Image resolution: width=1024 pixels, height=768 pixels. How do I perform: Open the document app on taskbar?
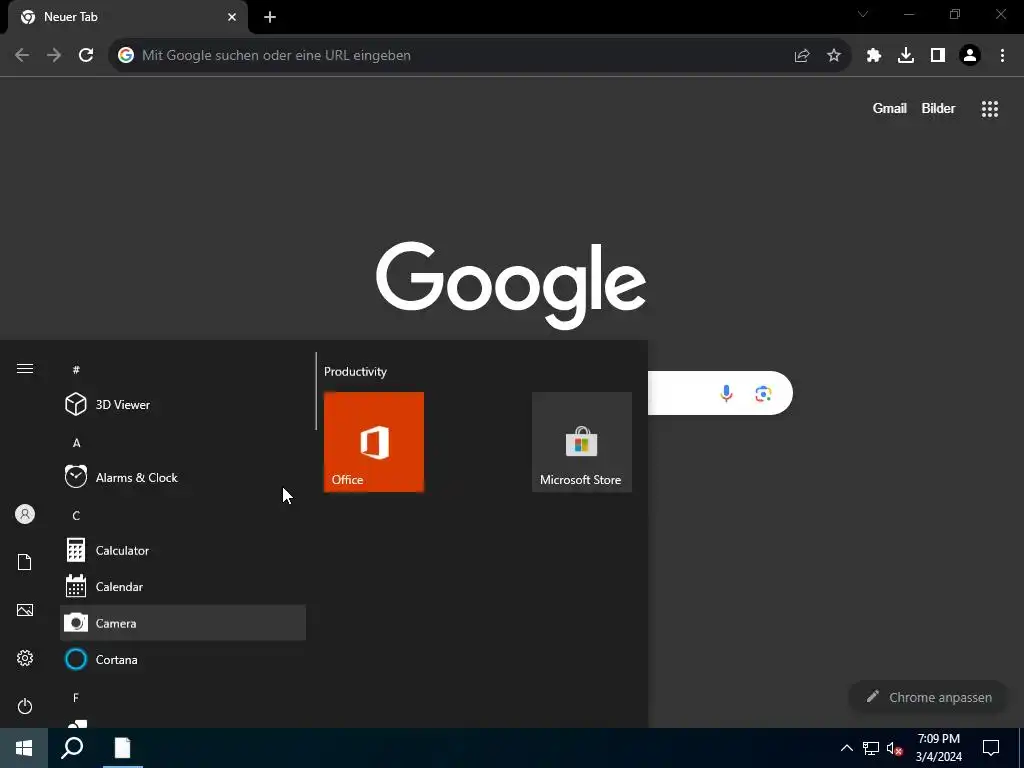(122, 748)
